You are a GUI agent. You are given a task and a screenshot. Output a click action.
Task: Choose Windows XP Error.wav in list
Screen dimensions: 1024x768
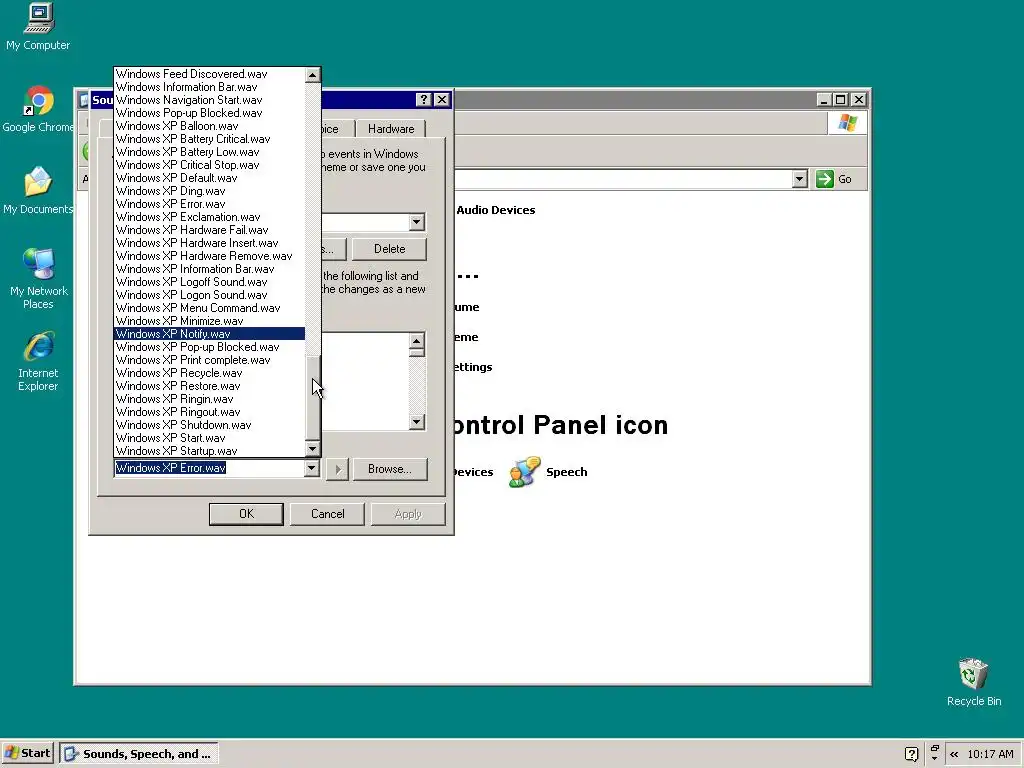point(210,204)
